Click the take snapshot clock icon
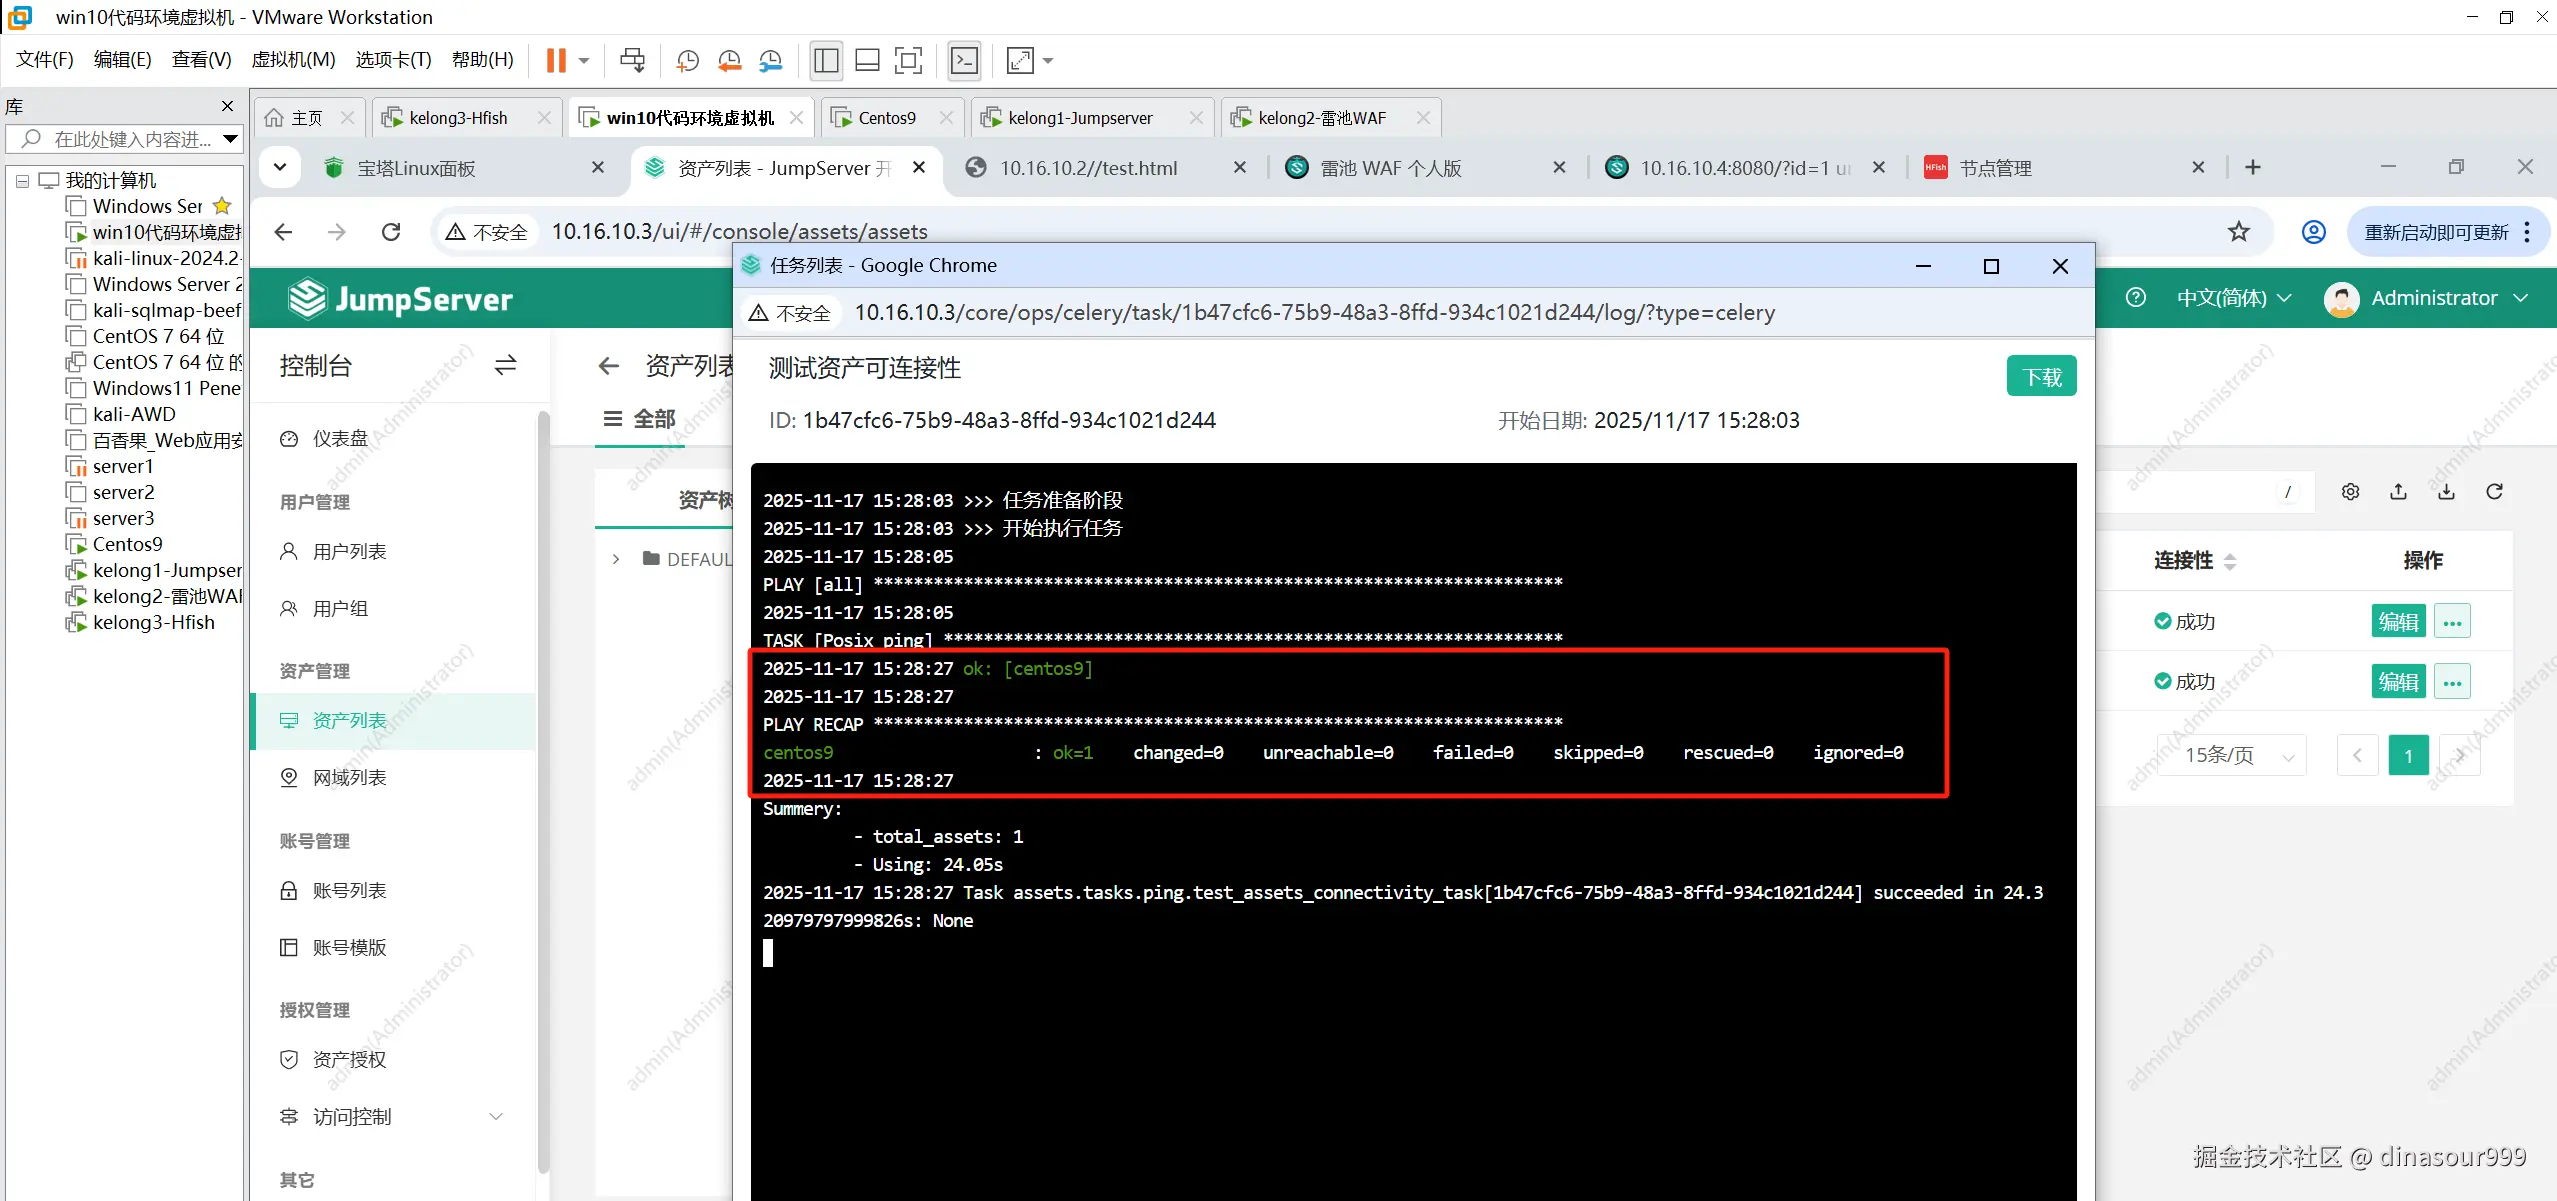 point(687,61)
